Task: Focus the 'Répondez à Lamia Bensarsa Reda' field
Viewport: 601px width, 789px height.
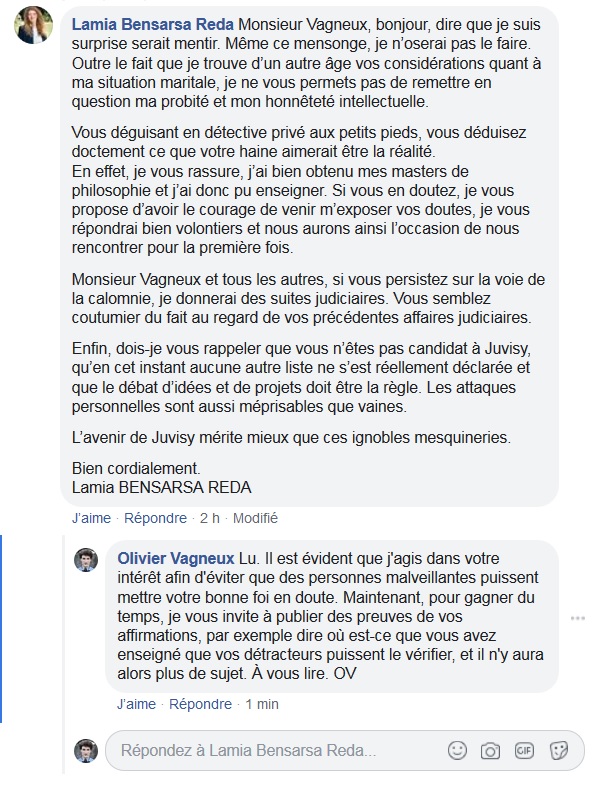Action: tap(270, 750)
